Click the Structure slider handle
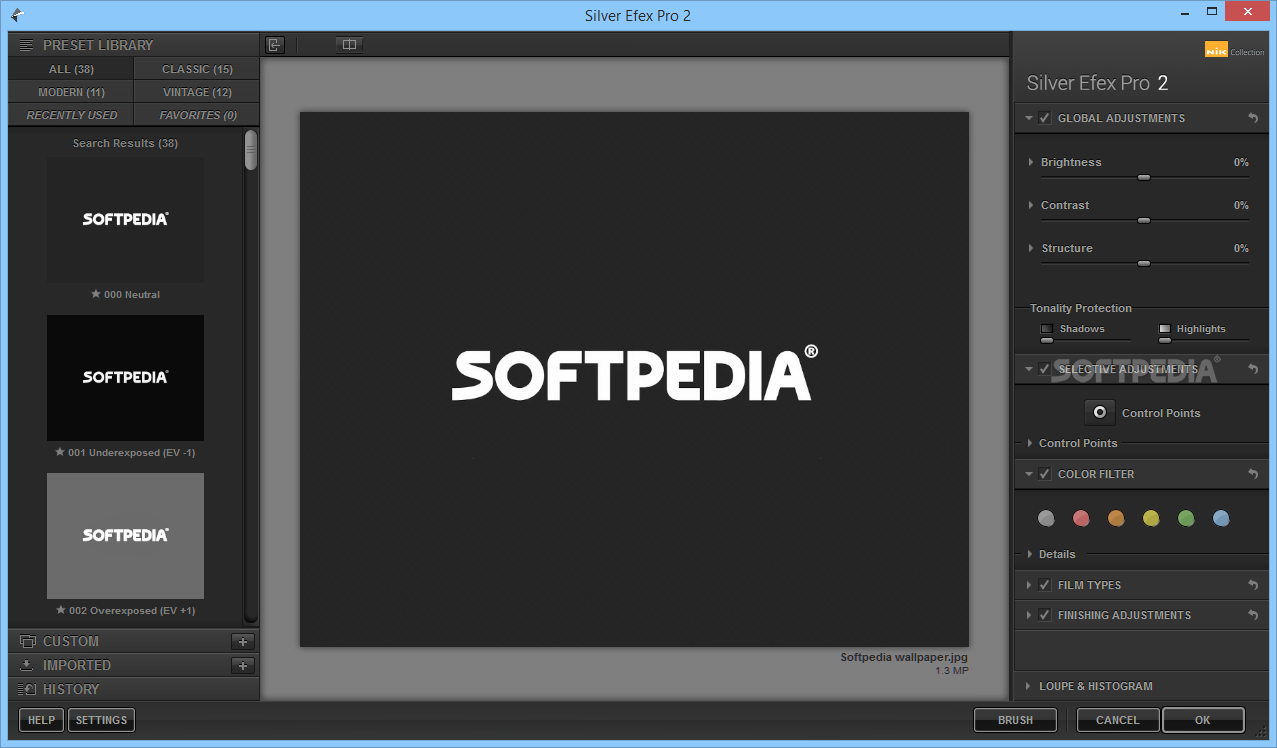The height and width of the screenshot is (748, 1277). tap(1144, 263)
